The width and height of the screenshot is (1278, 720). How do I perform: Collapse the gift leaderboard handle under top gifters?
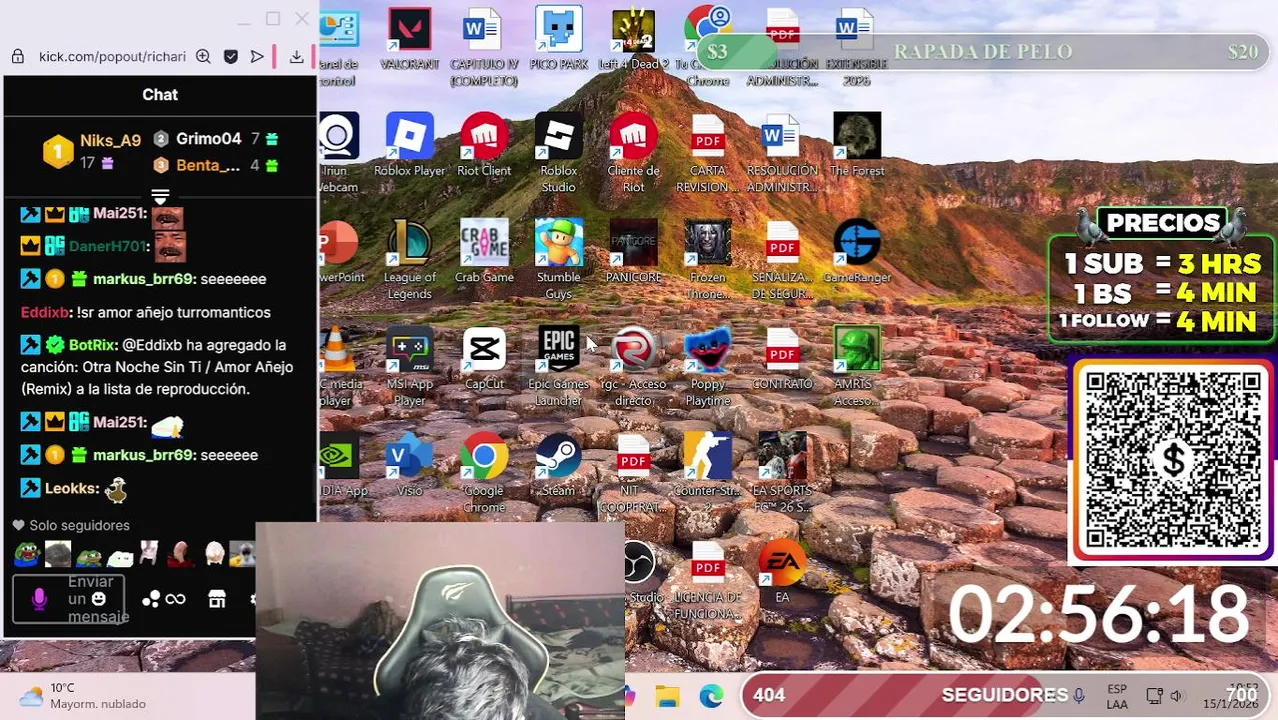tap(160, 196)
